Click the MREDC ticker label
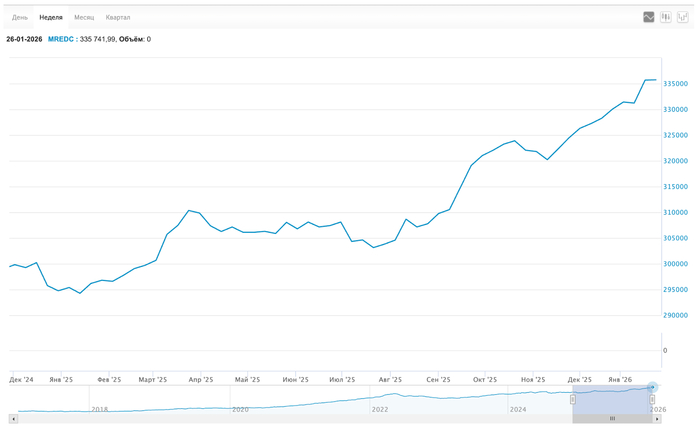The width and height of the screenshot is (700, 428). click(60, 39)
